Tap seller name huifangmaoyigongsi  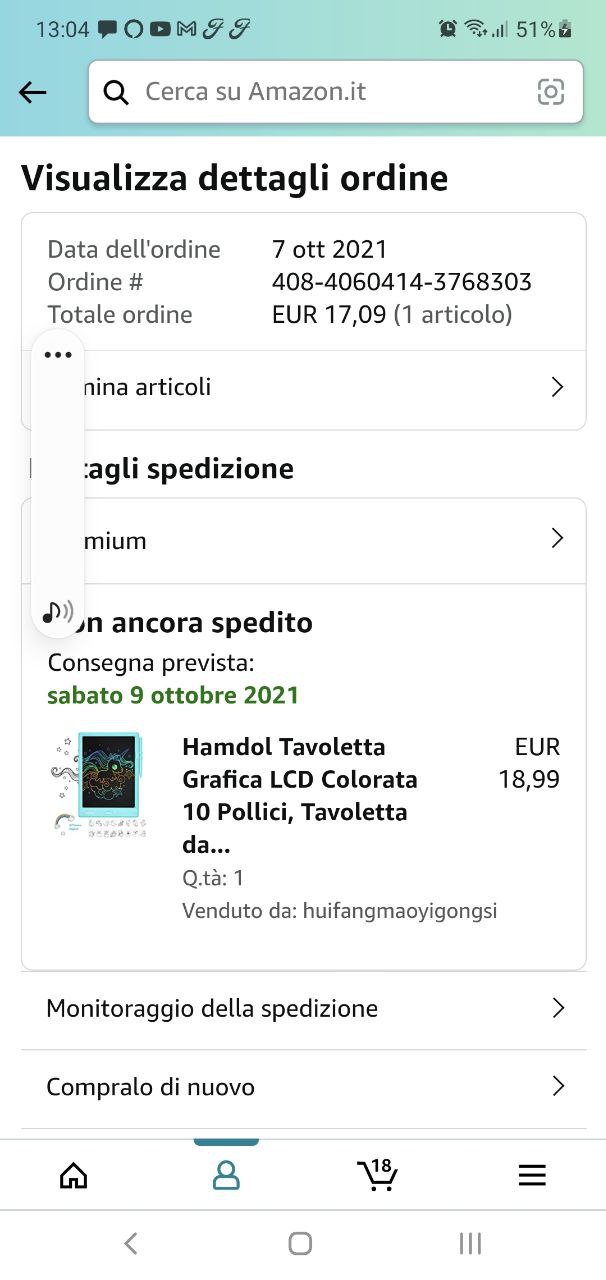tap(400, 911)
